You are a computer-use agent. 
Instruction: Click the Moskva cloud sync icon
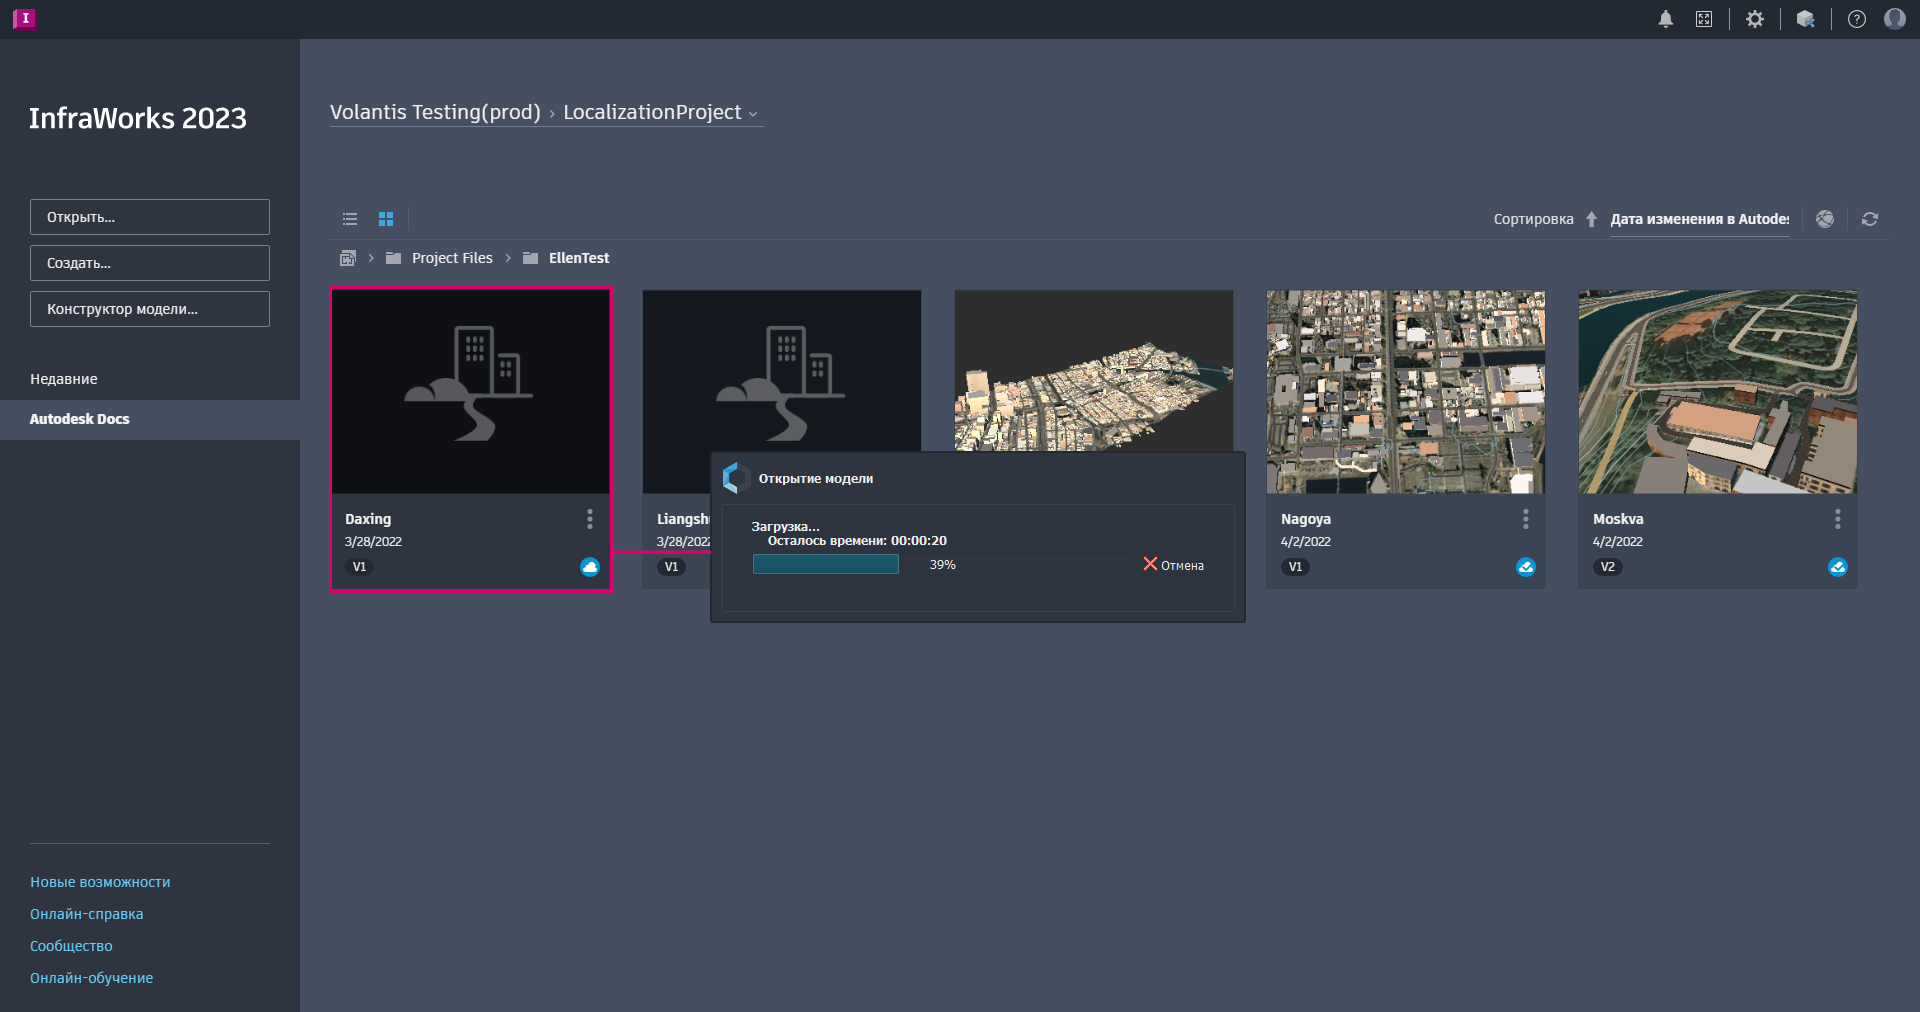click(x=1838, y=567)
